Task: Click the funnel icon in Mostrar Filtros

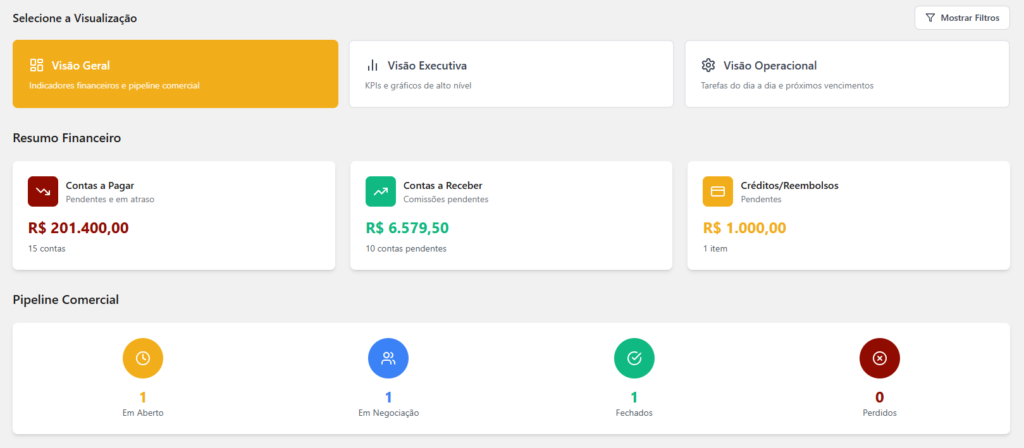Action: (930, 18)
